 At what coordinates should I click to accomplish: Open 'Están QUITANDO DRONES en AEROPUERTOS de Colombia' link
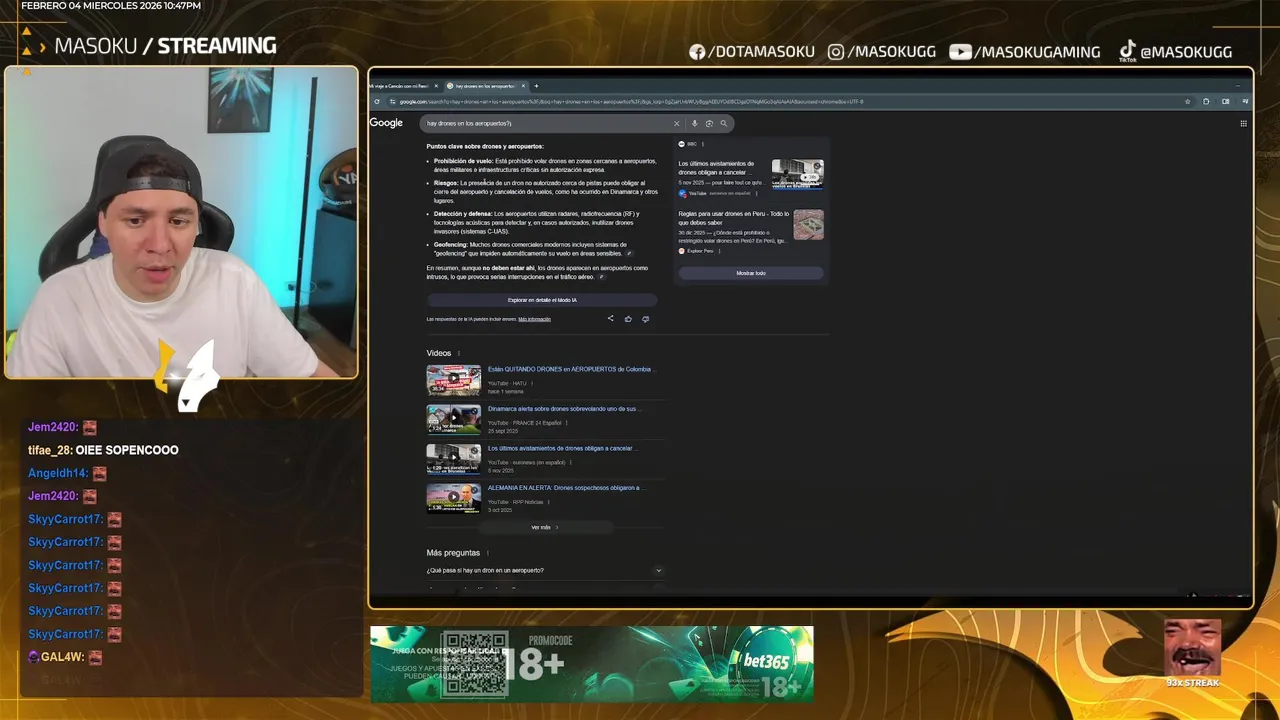(x=571, y=369)
